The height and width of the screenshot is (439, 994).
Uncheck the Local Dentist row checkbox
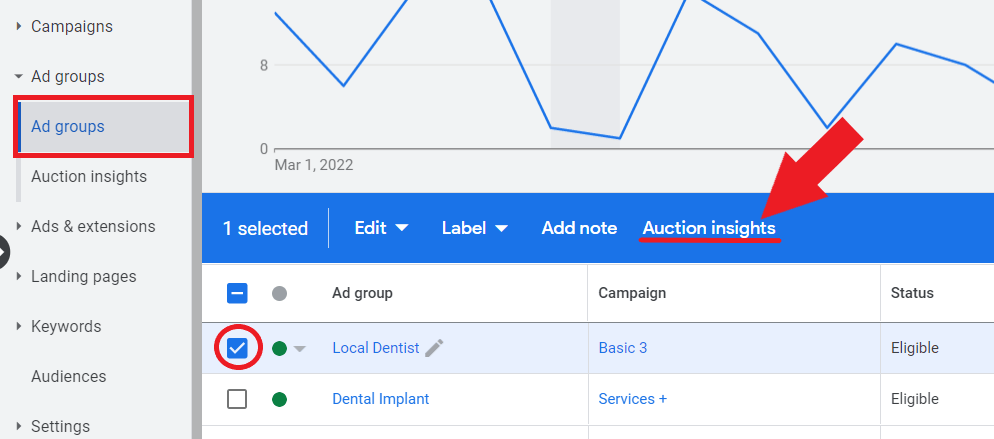[x=237, y=348]
